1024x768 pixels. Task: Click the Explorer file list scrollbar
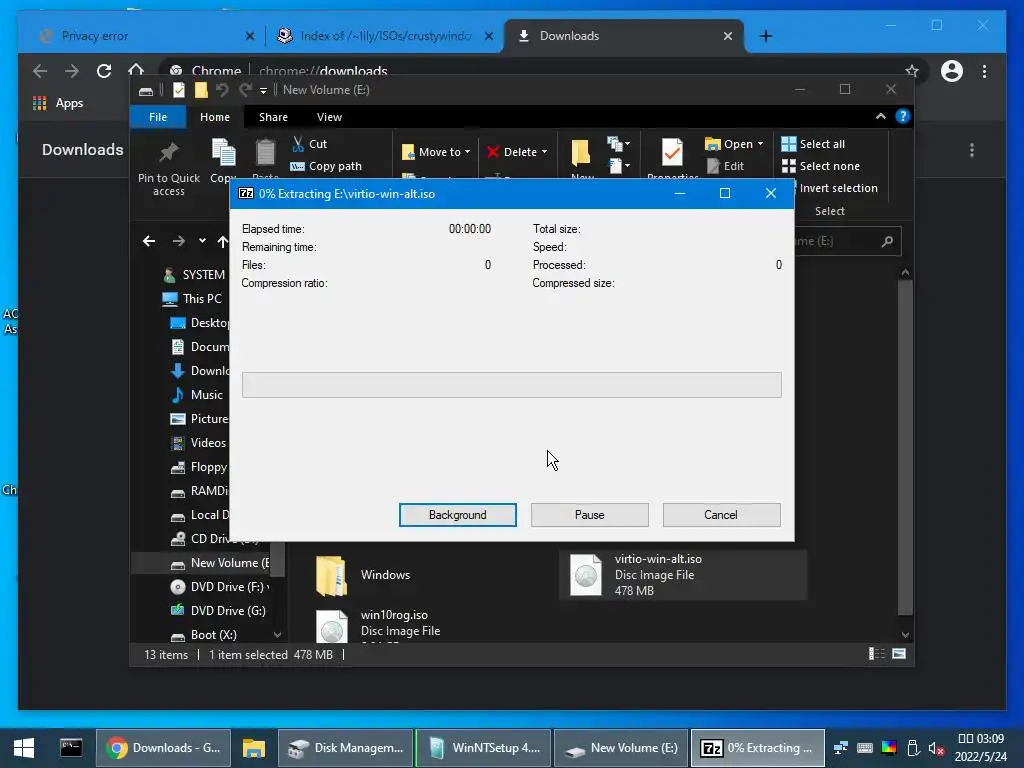coord(904,447)
